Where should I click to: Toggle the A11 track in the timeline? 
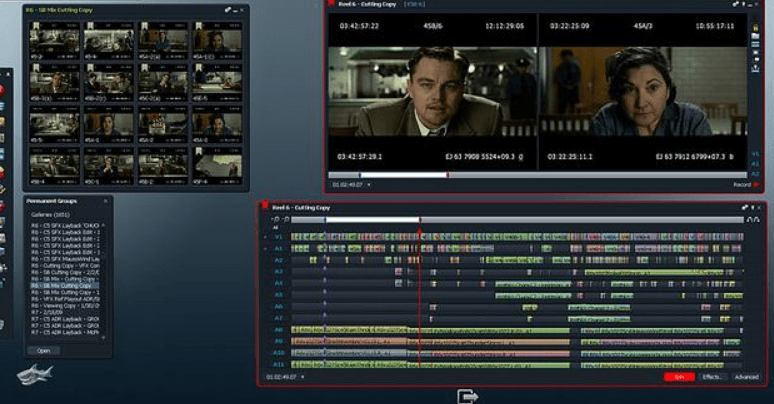278,364
